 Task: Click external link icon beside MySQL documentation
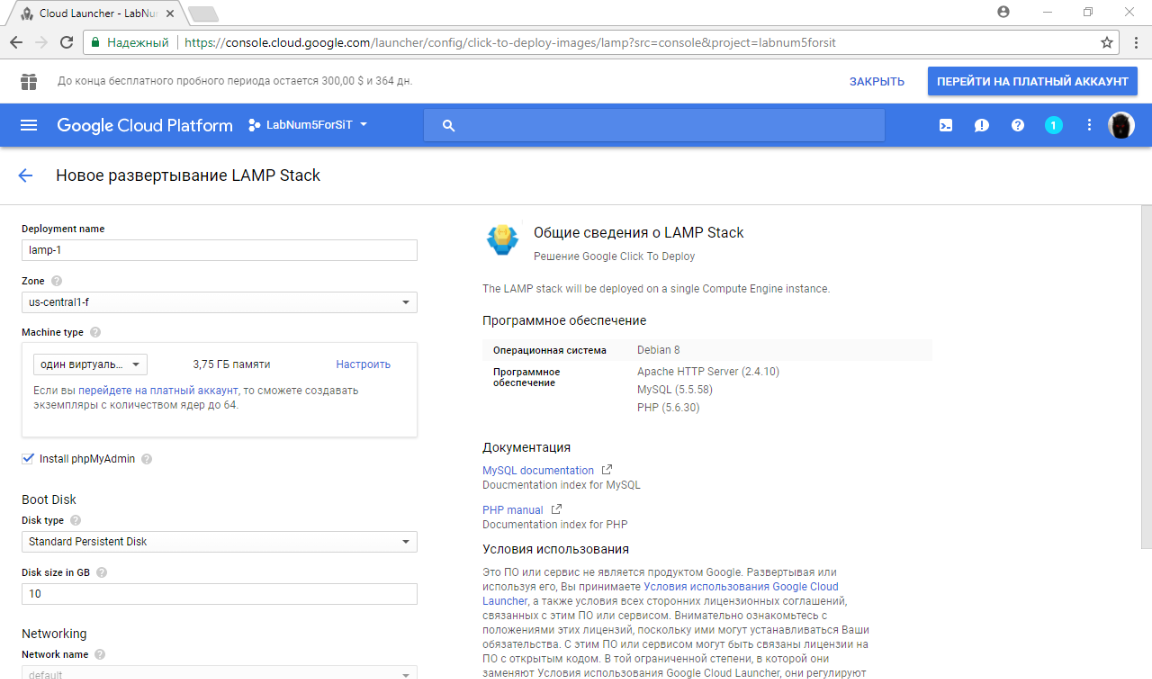tap(607, 470)
